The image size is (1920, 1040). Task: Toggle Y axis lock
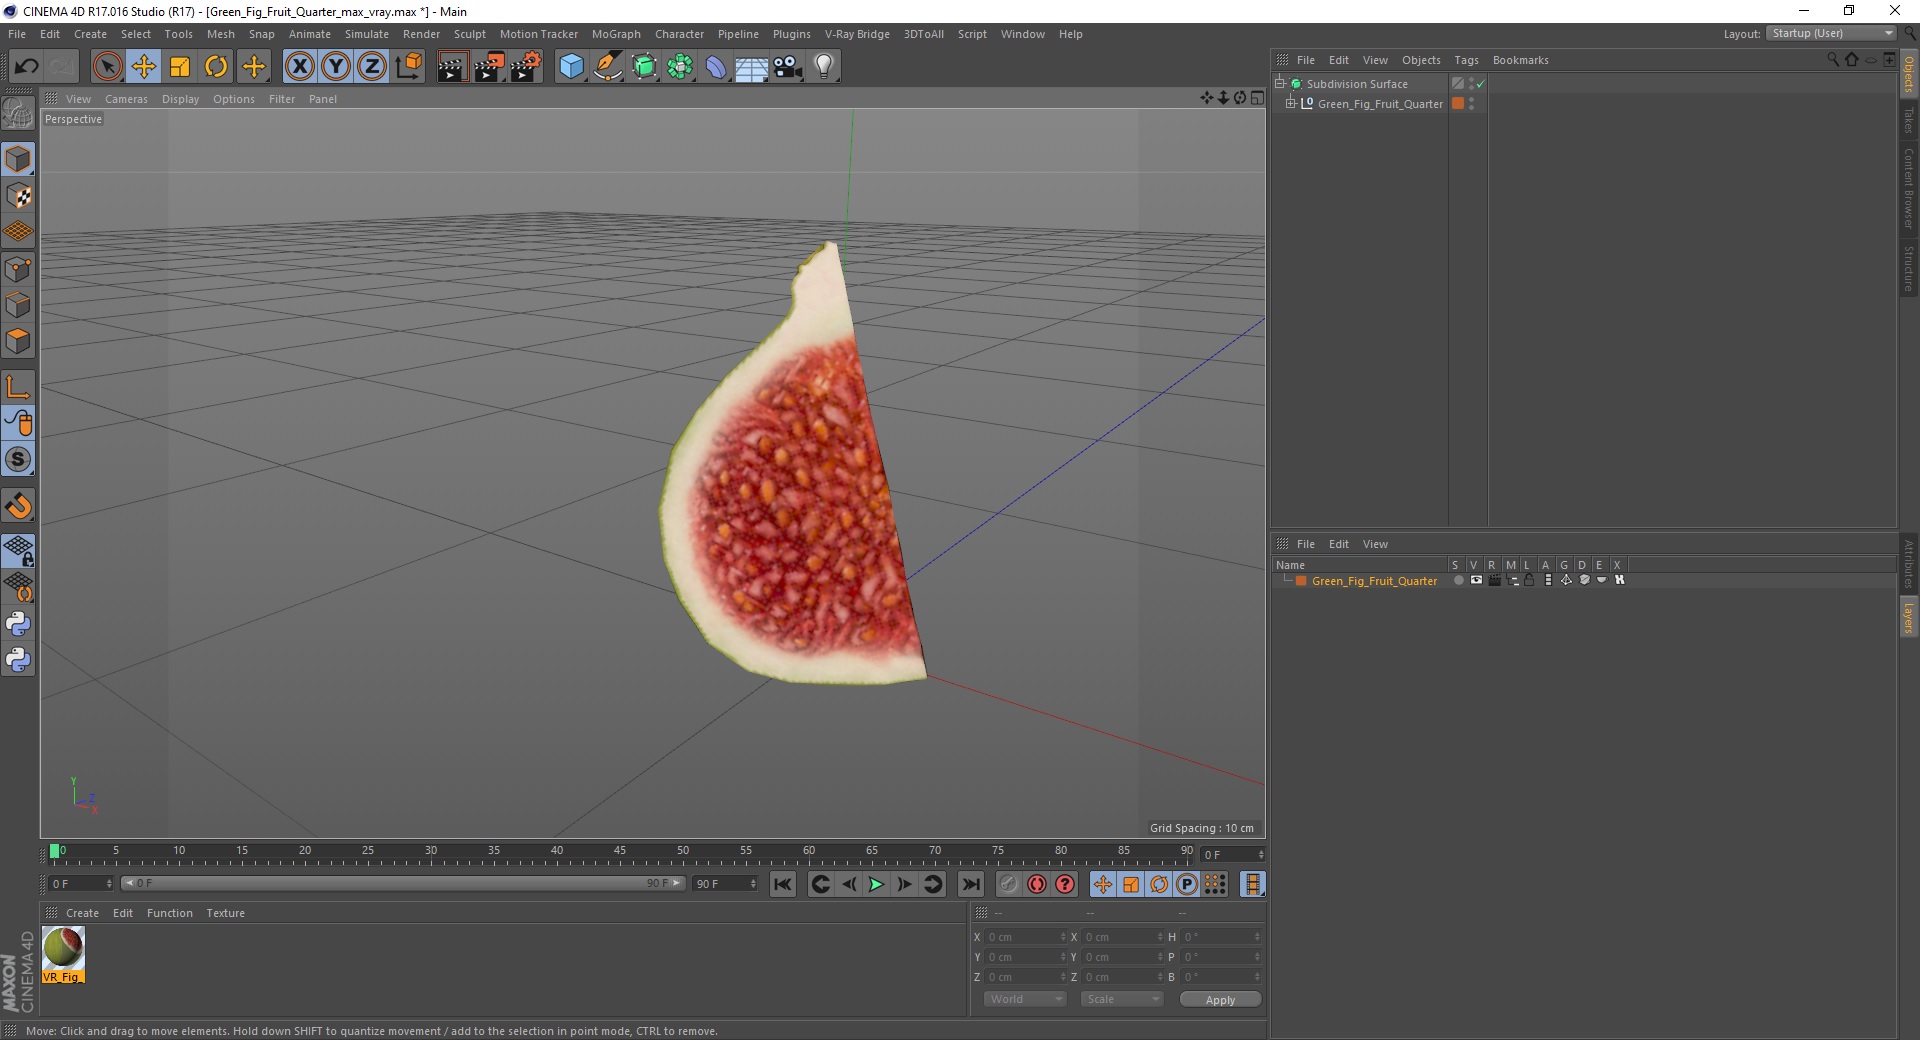click(336, 67)
